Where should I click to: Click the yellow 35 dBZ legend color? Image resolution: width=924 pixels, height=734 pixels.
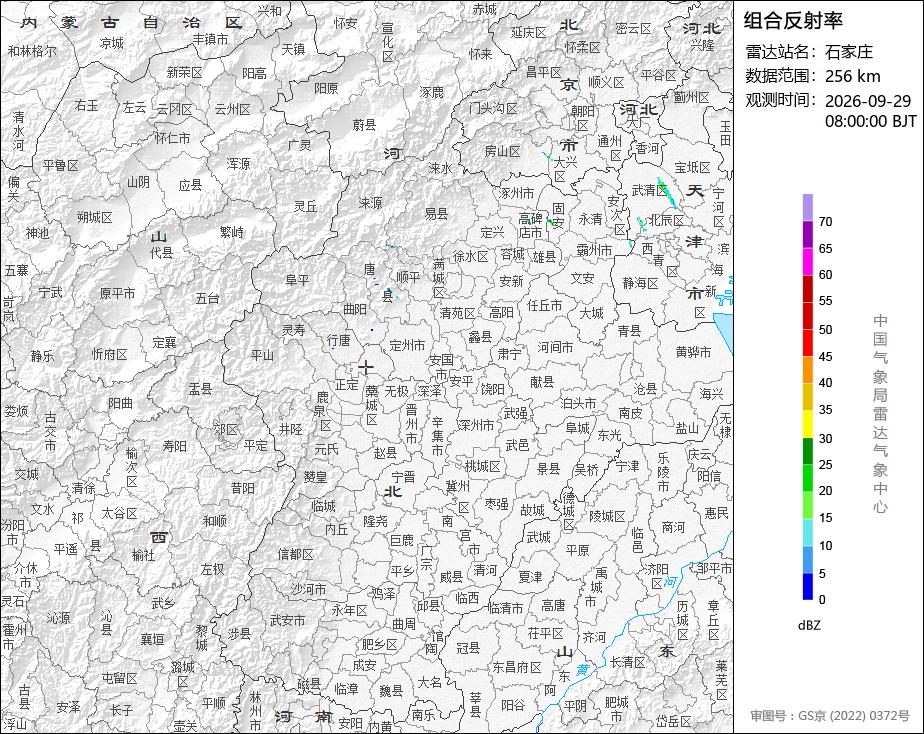click(x=808, y=424)
